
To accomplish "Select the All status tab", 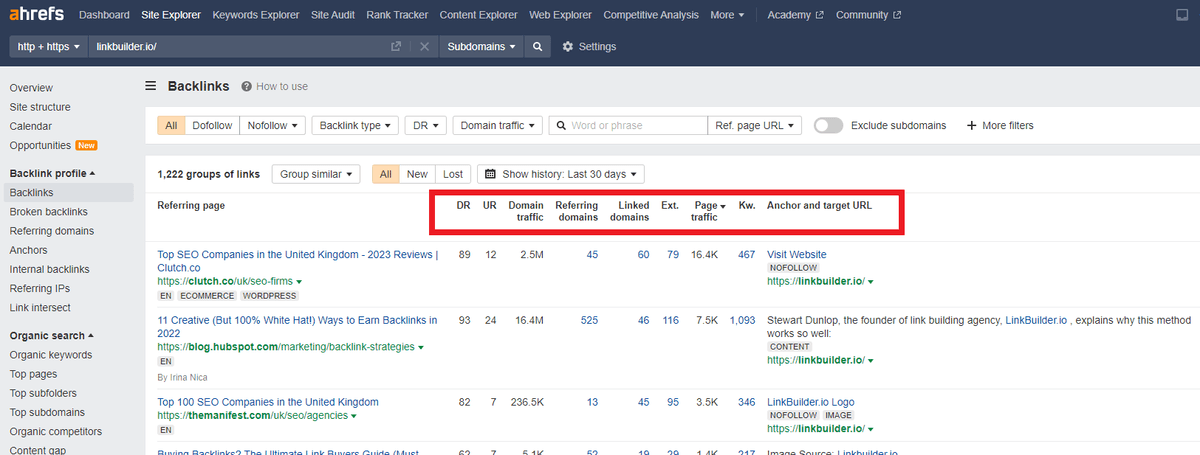I will 386,174.
